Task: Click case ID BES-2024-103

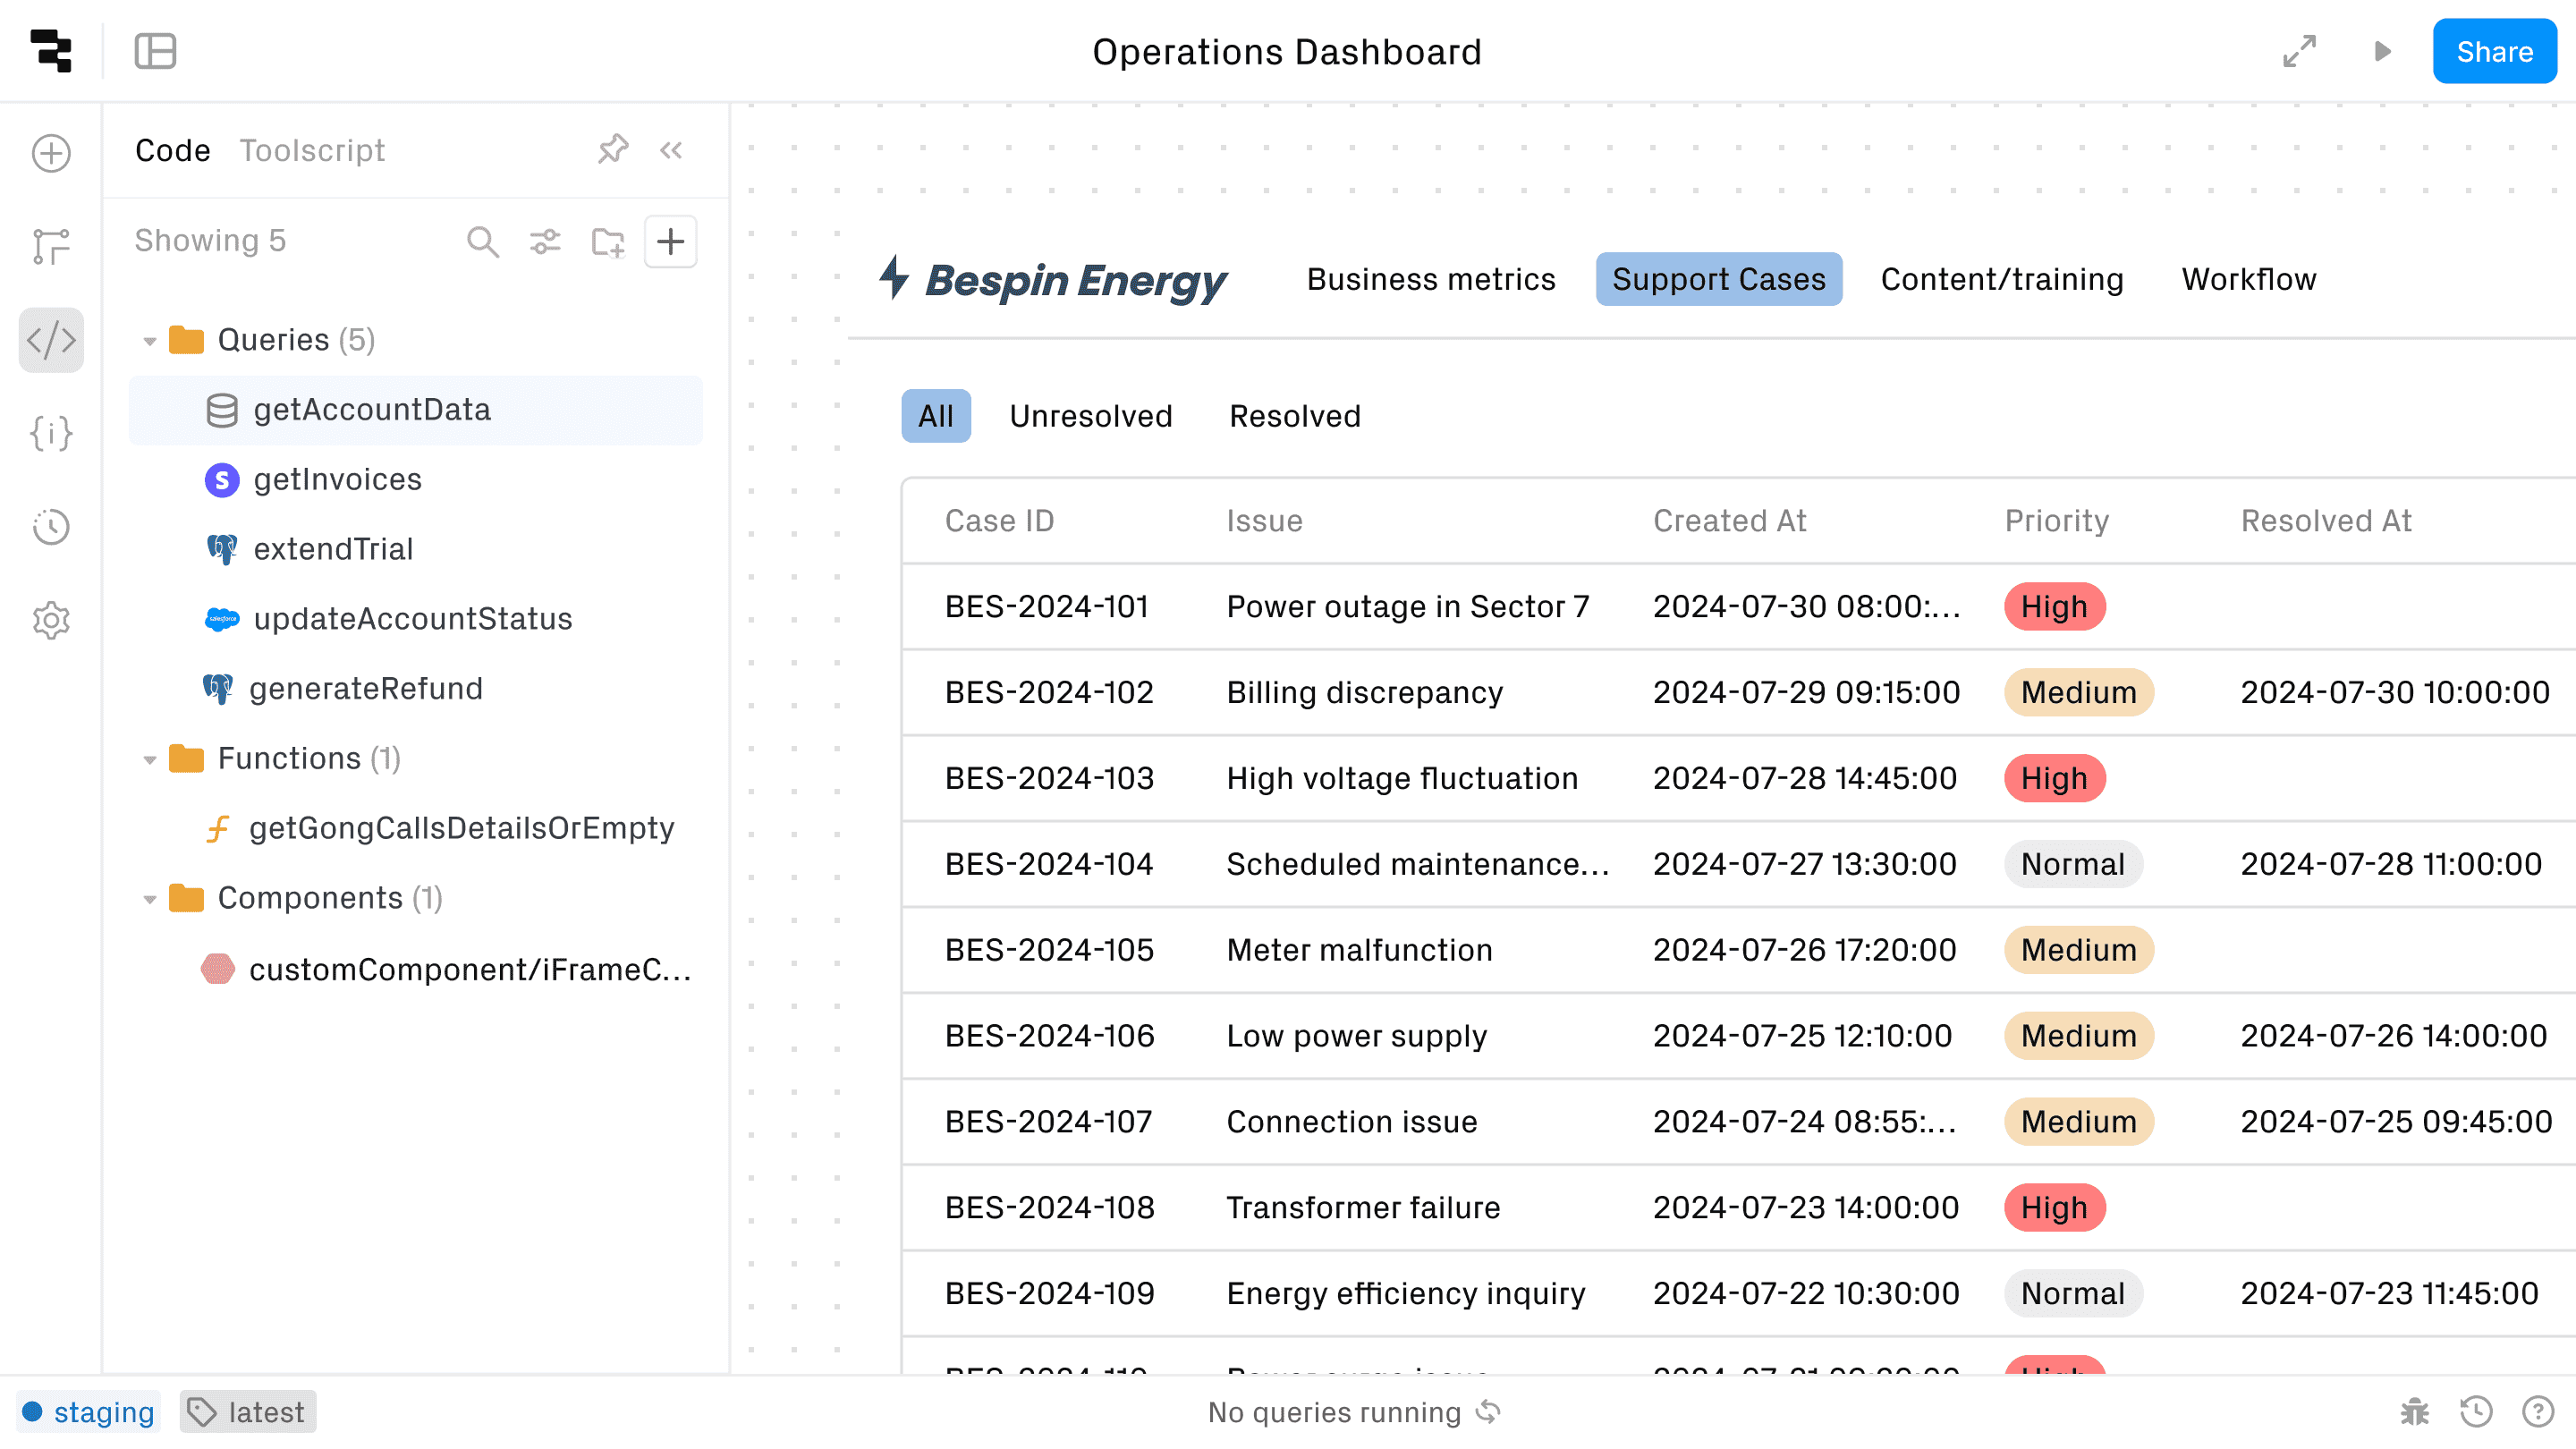Action: click(x=1049, y=779)
